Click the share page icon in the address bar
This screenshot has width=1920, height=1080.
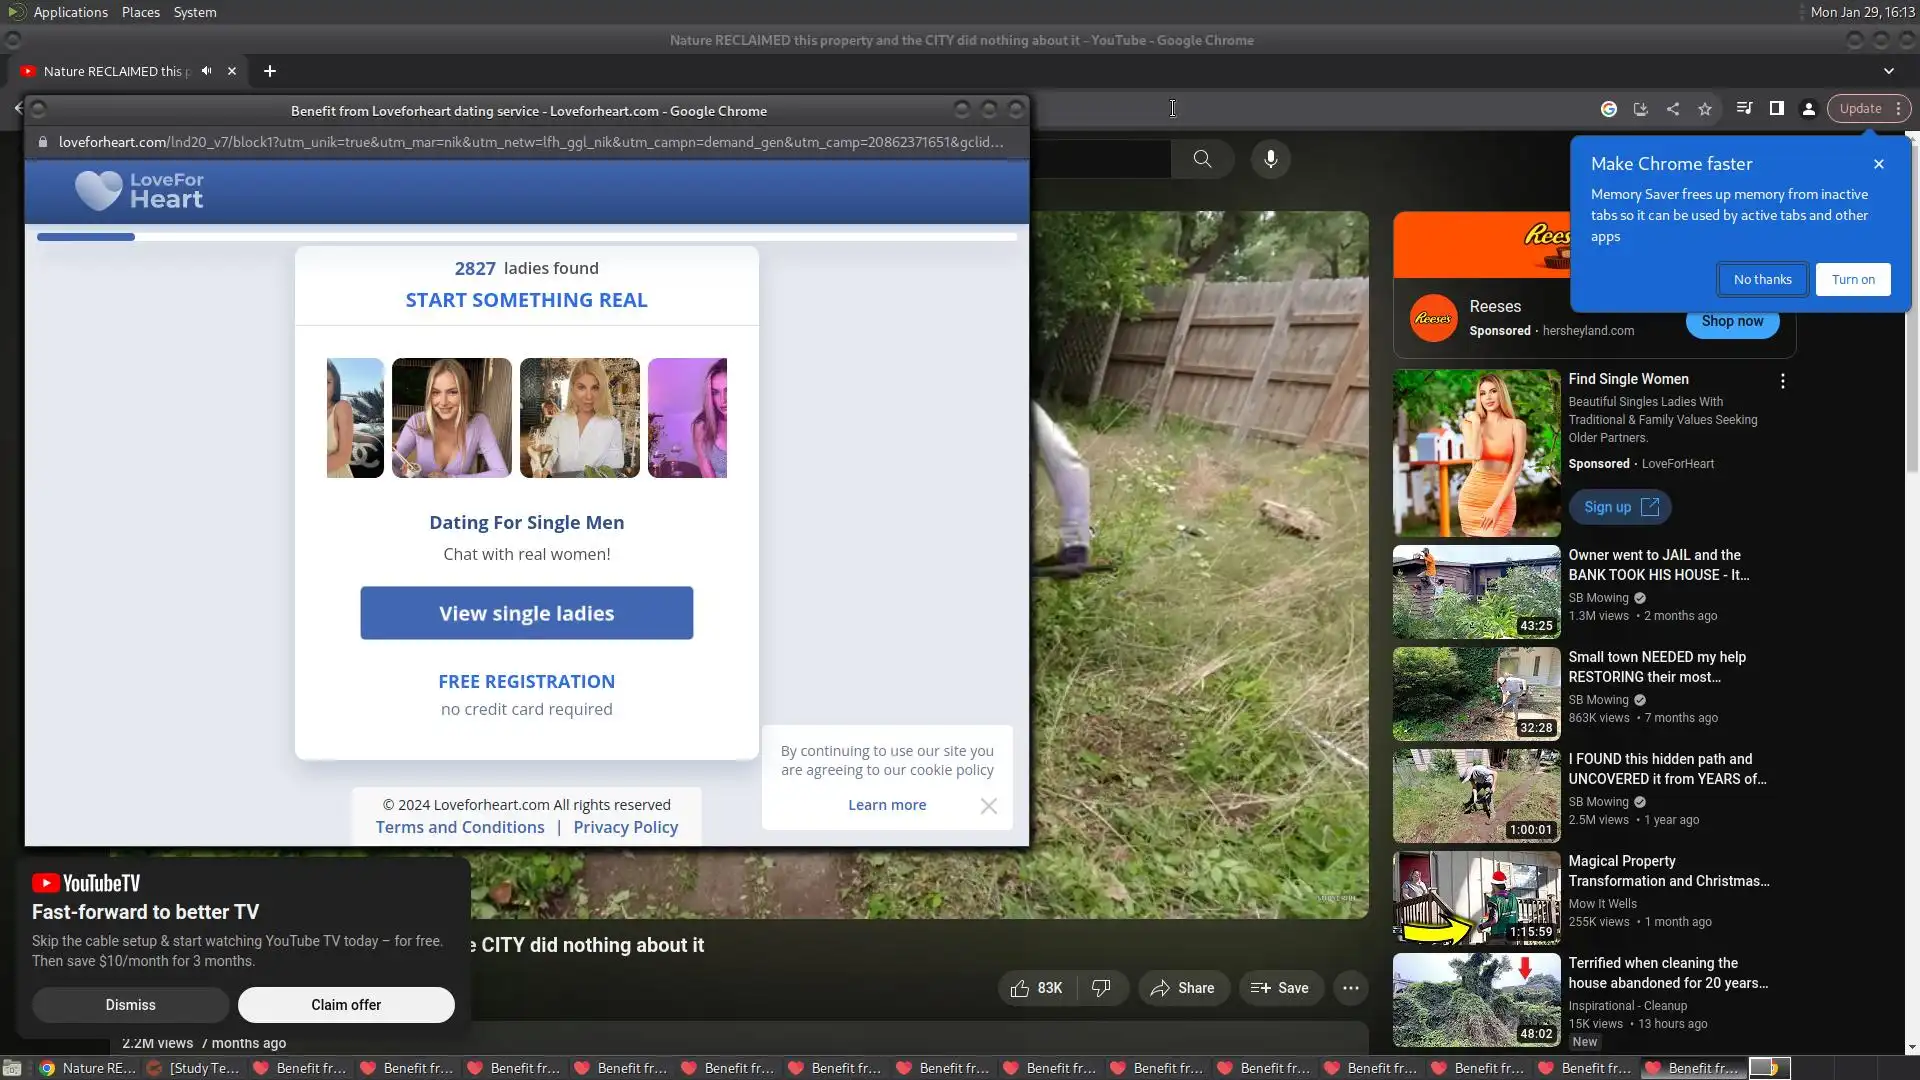(1673, 109)
